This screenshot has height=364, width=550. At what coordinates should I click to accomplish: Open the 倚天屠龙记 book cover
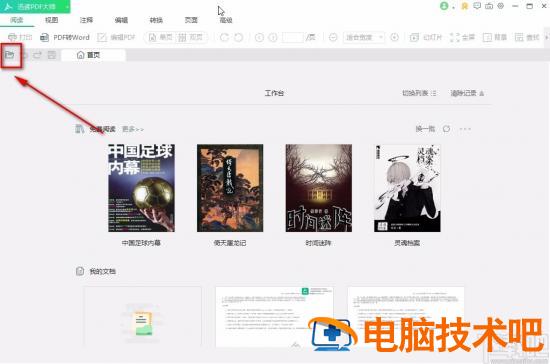[x=230, y=188]
